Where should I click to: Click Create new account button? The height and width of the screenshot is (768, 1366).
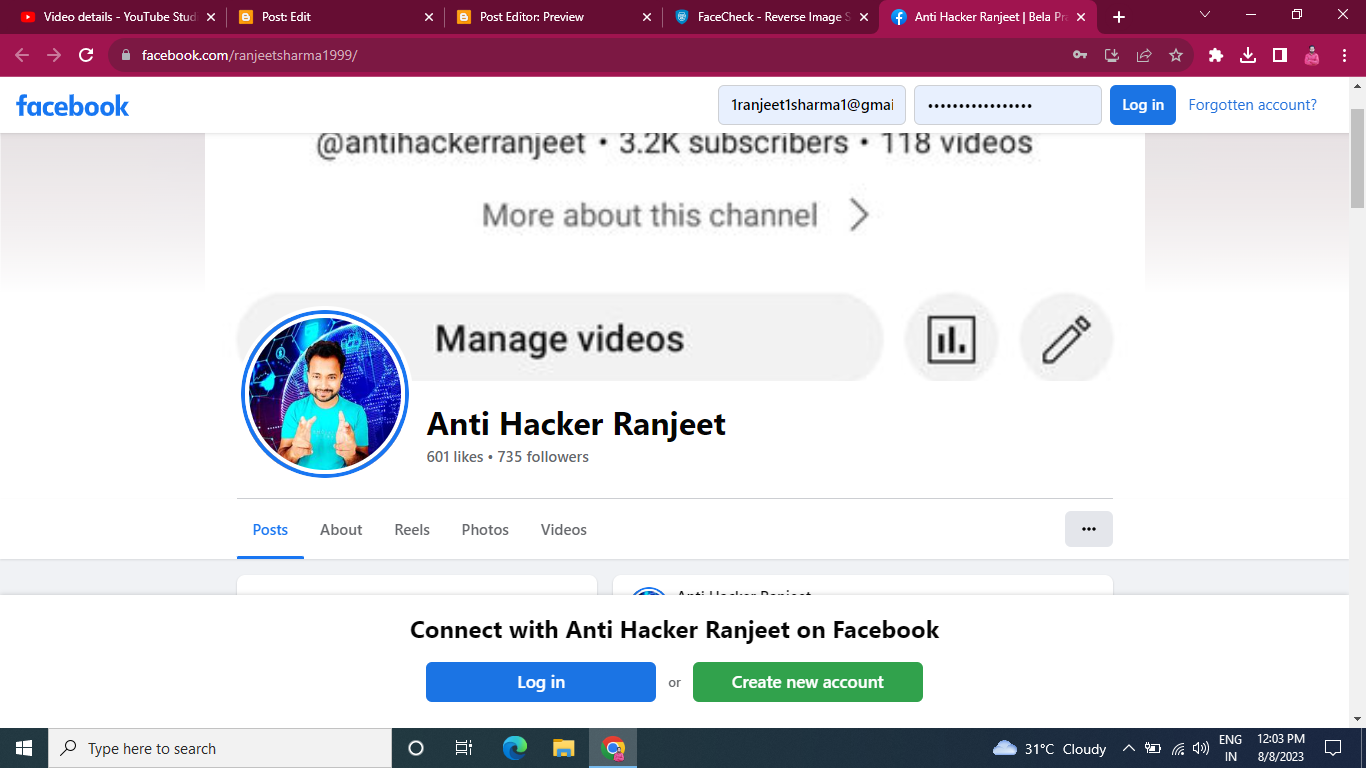click(808, 682)
